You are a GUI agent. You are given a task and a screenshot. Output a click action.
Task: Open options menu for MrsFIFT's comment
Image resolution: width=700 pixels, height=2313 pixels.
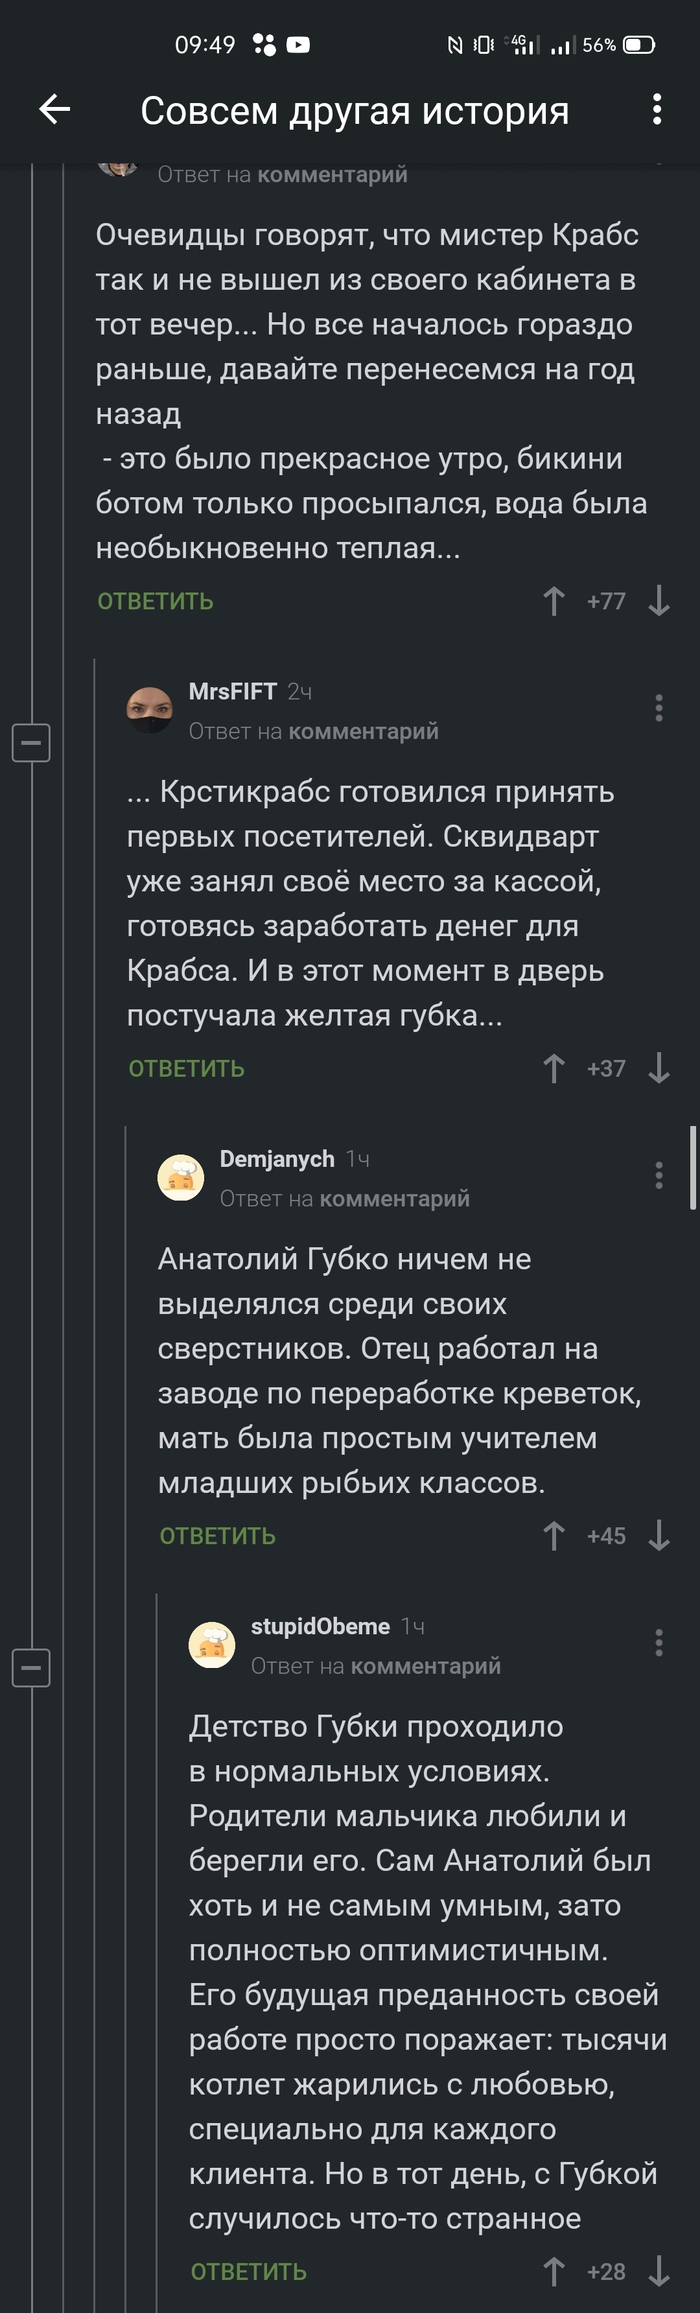tap(658, 708)
